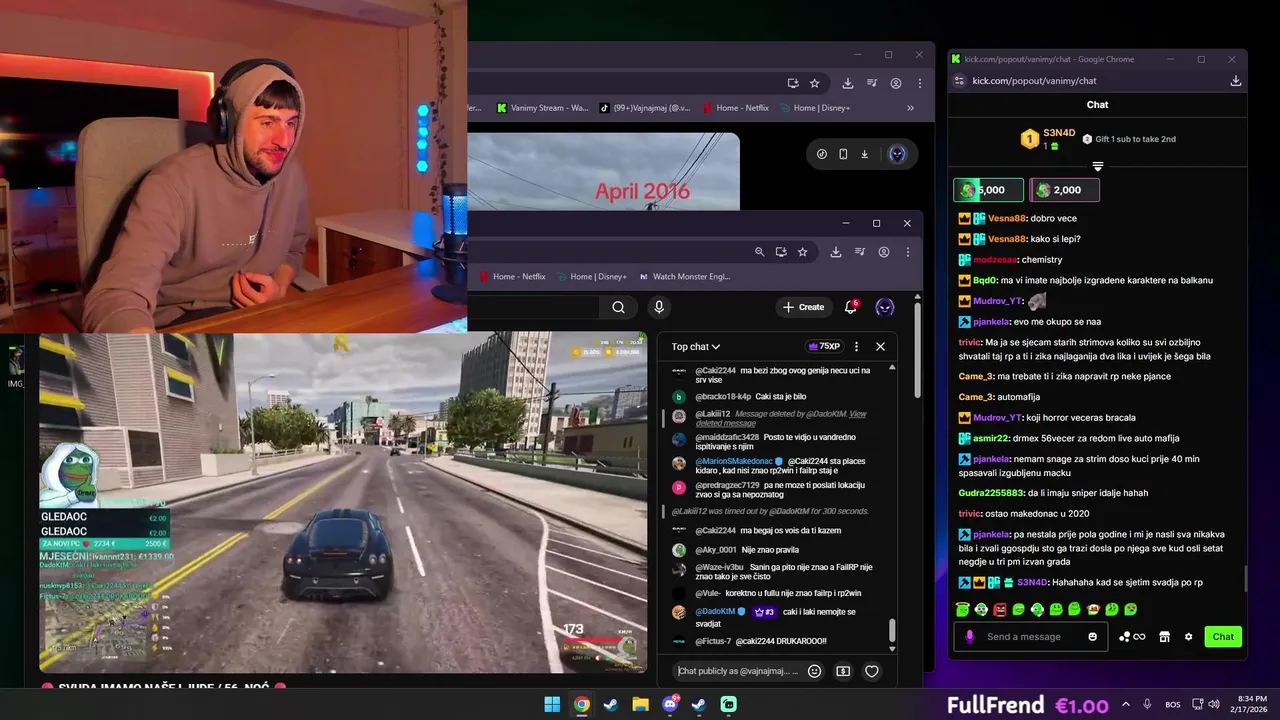The width and height of the screenshot is (1280, 720).
Task: Open Chrome from the taskbar
Action: pyautogui.click(x=581, y=705)
